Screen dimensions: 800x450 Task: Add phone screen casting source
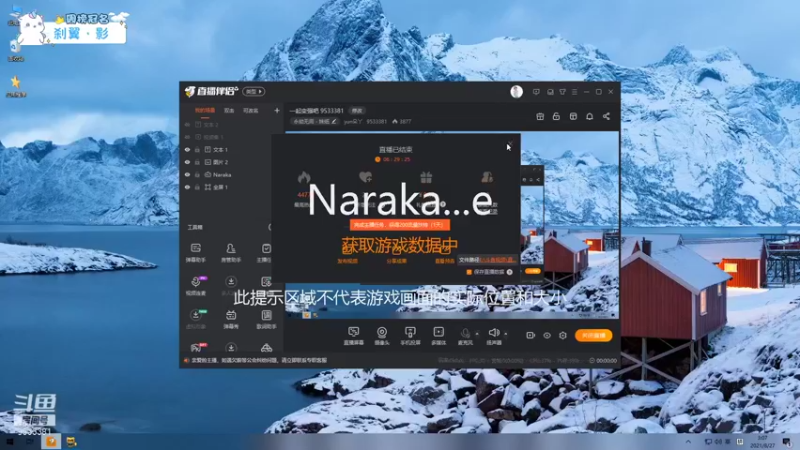410,336
